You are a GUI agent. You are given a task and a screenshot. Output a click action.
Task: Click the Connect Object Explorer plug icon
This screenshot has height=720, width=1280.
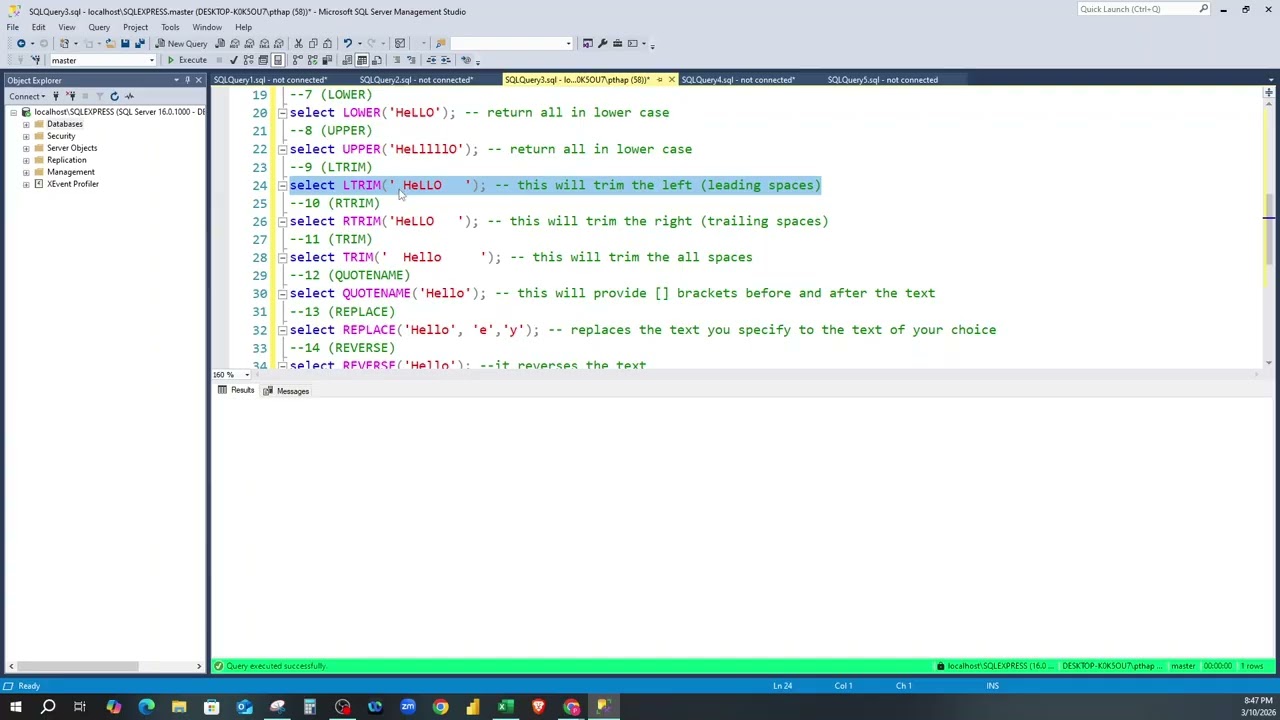54,96
